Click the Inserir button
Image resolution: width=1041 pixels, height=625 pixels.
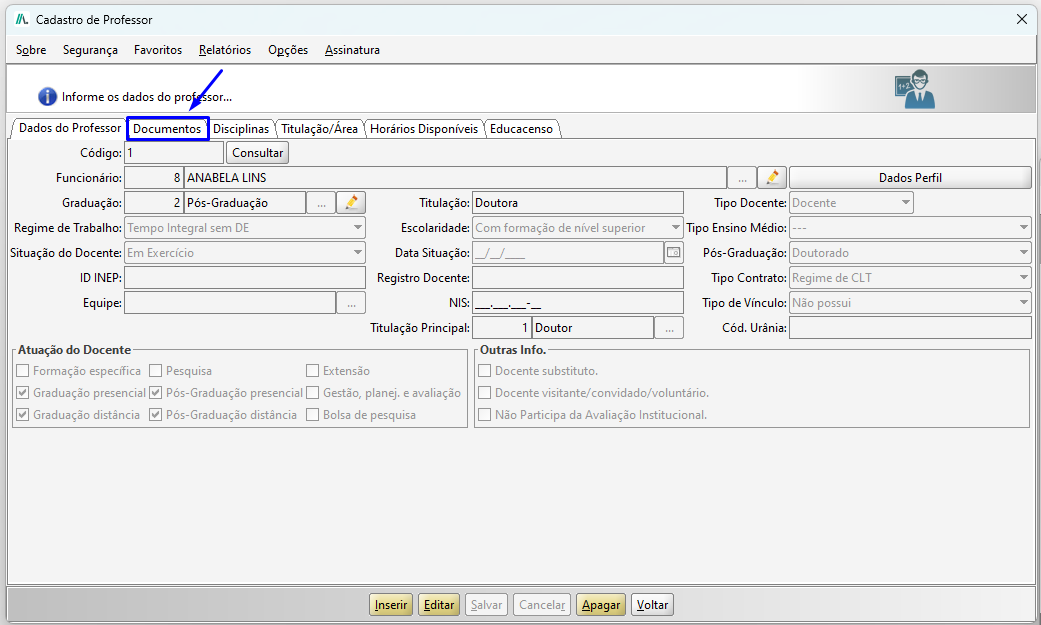coord(391,605)
